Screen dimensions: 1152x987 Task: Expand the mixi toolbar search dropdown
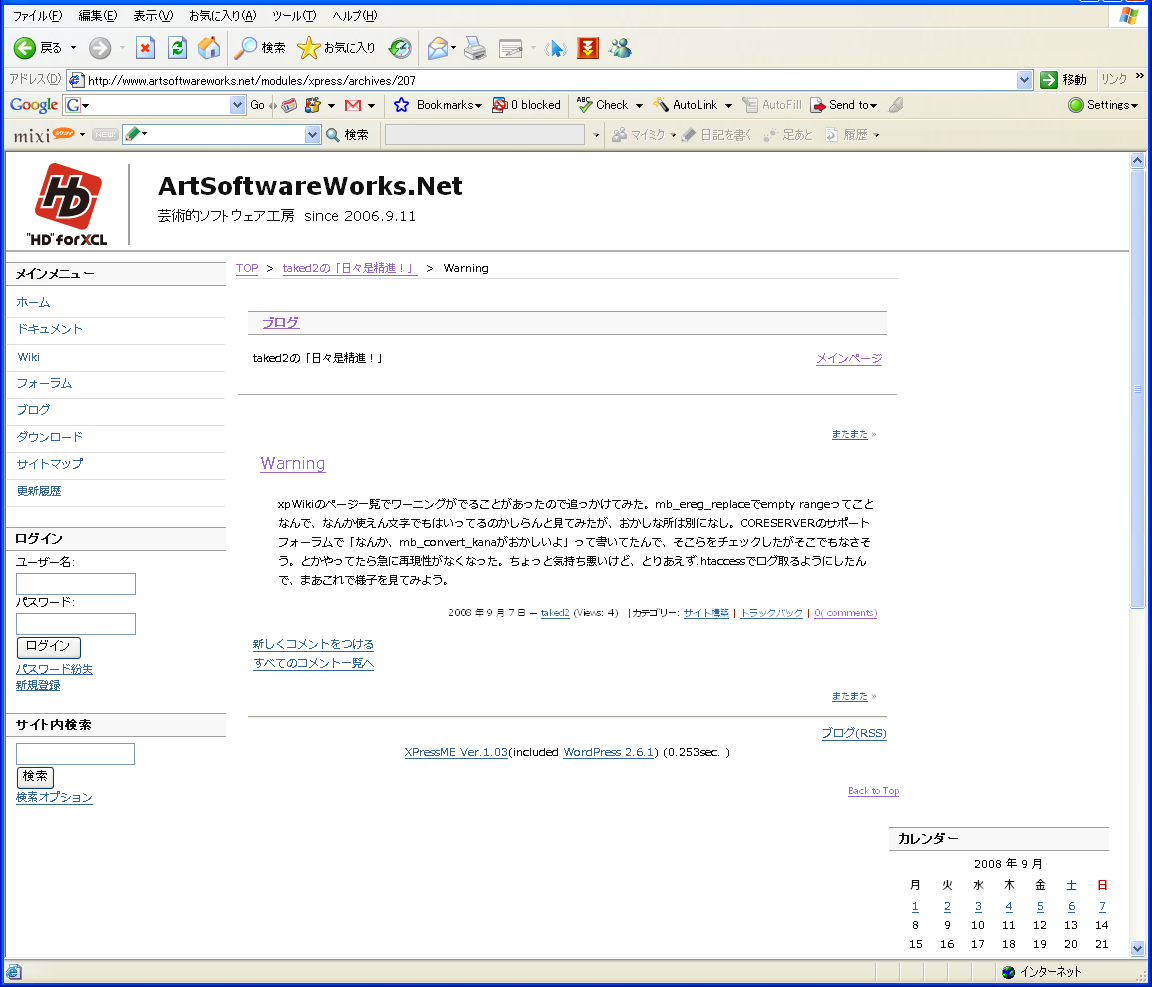click(x=312, y=135)
